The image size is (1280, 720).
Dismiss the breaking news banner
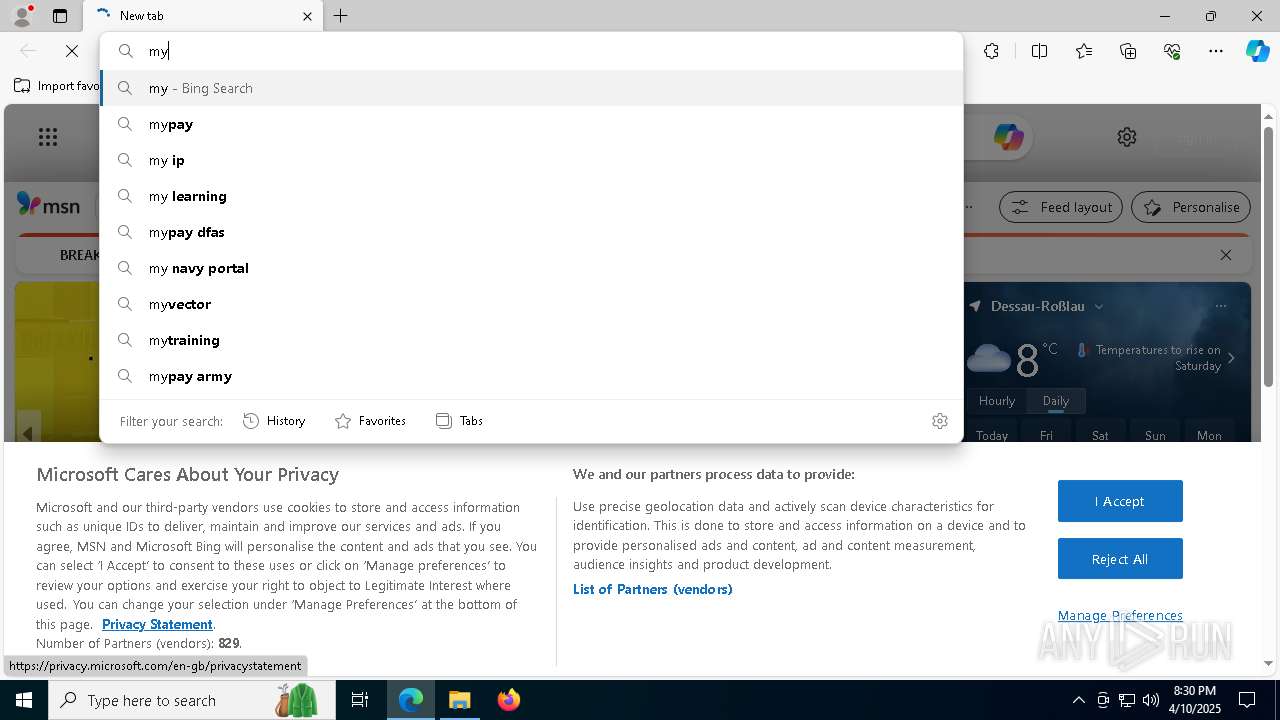pyautogui.click(x=1226, y=255)
